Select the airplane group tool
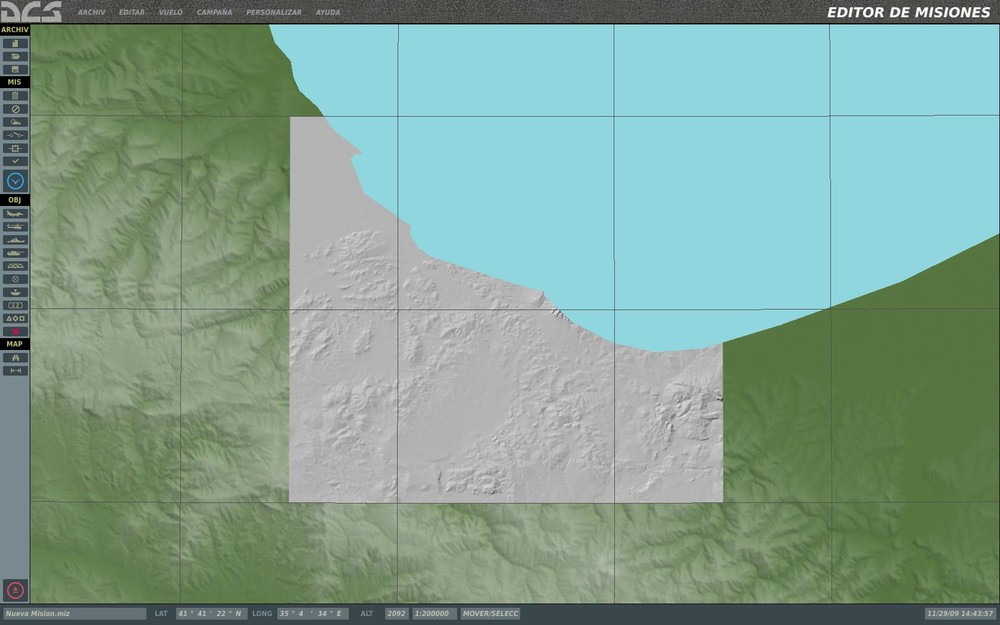This screenshot has height=625, width=1000. (x=15, y=214)
